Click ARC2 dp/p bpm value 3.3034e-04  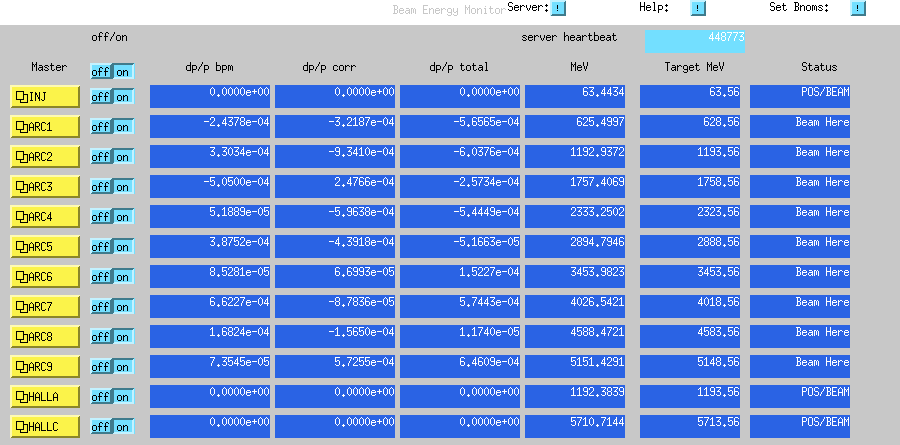[210, 156]
